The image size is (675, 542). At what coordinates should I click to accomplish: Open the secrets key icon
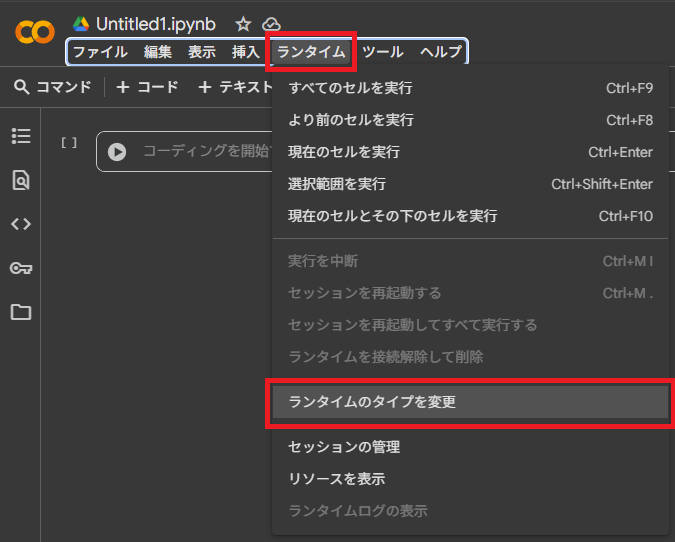[21, 268]
